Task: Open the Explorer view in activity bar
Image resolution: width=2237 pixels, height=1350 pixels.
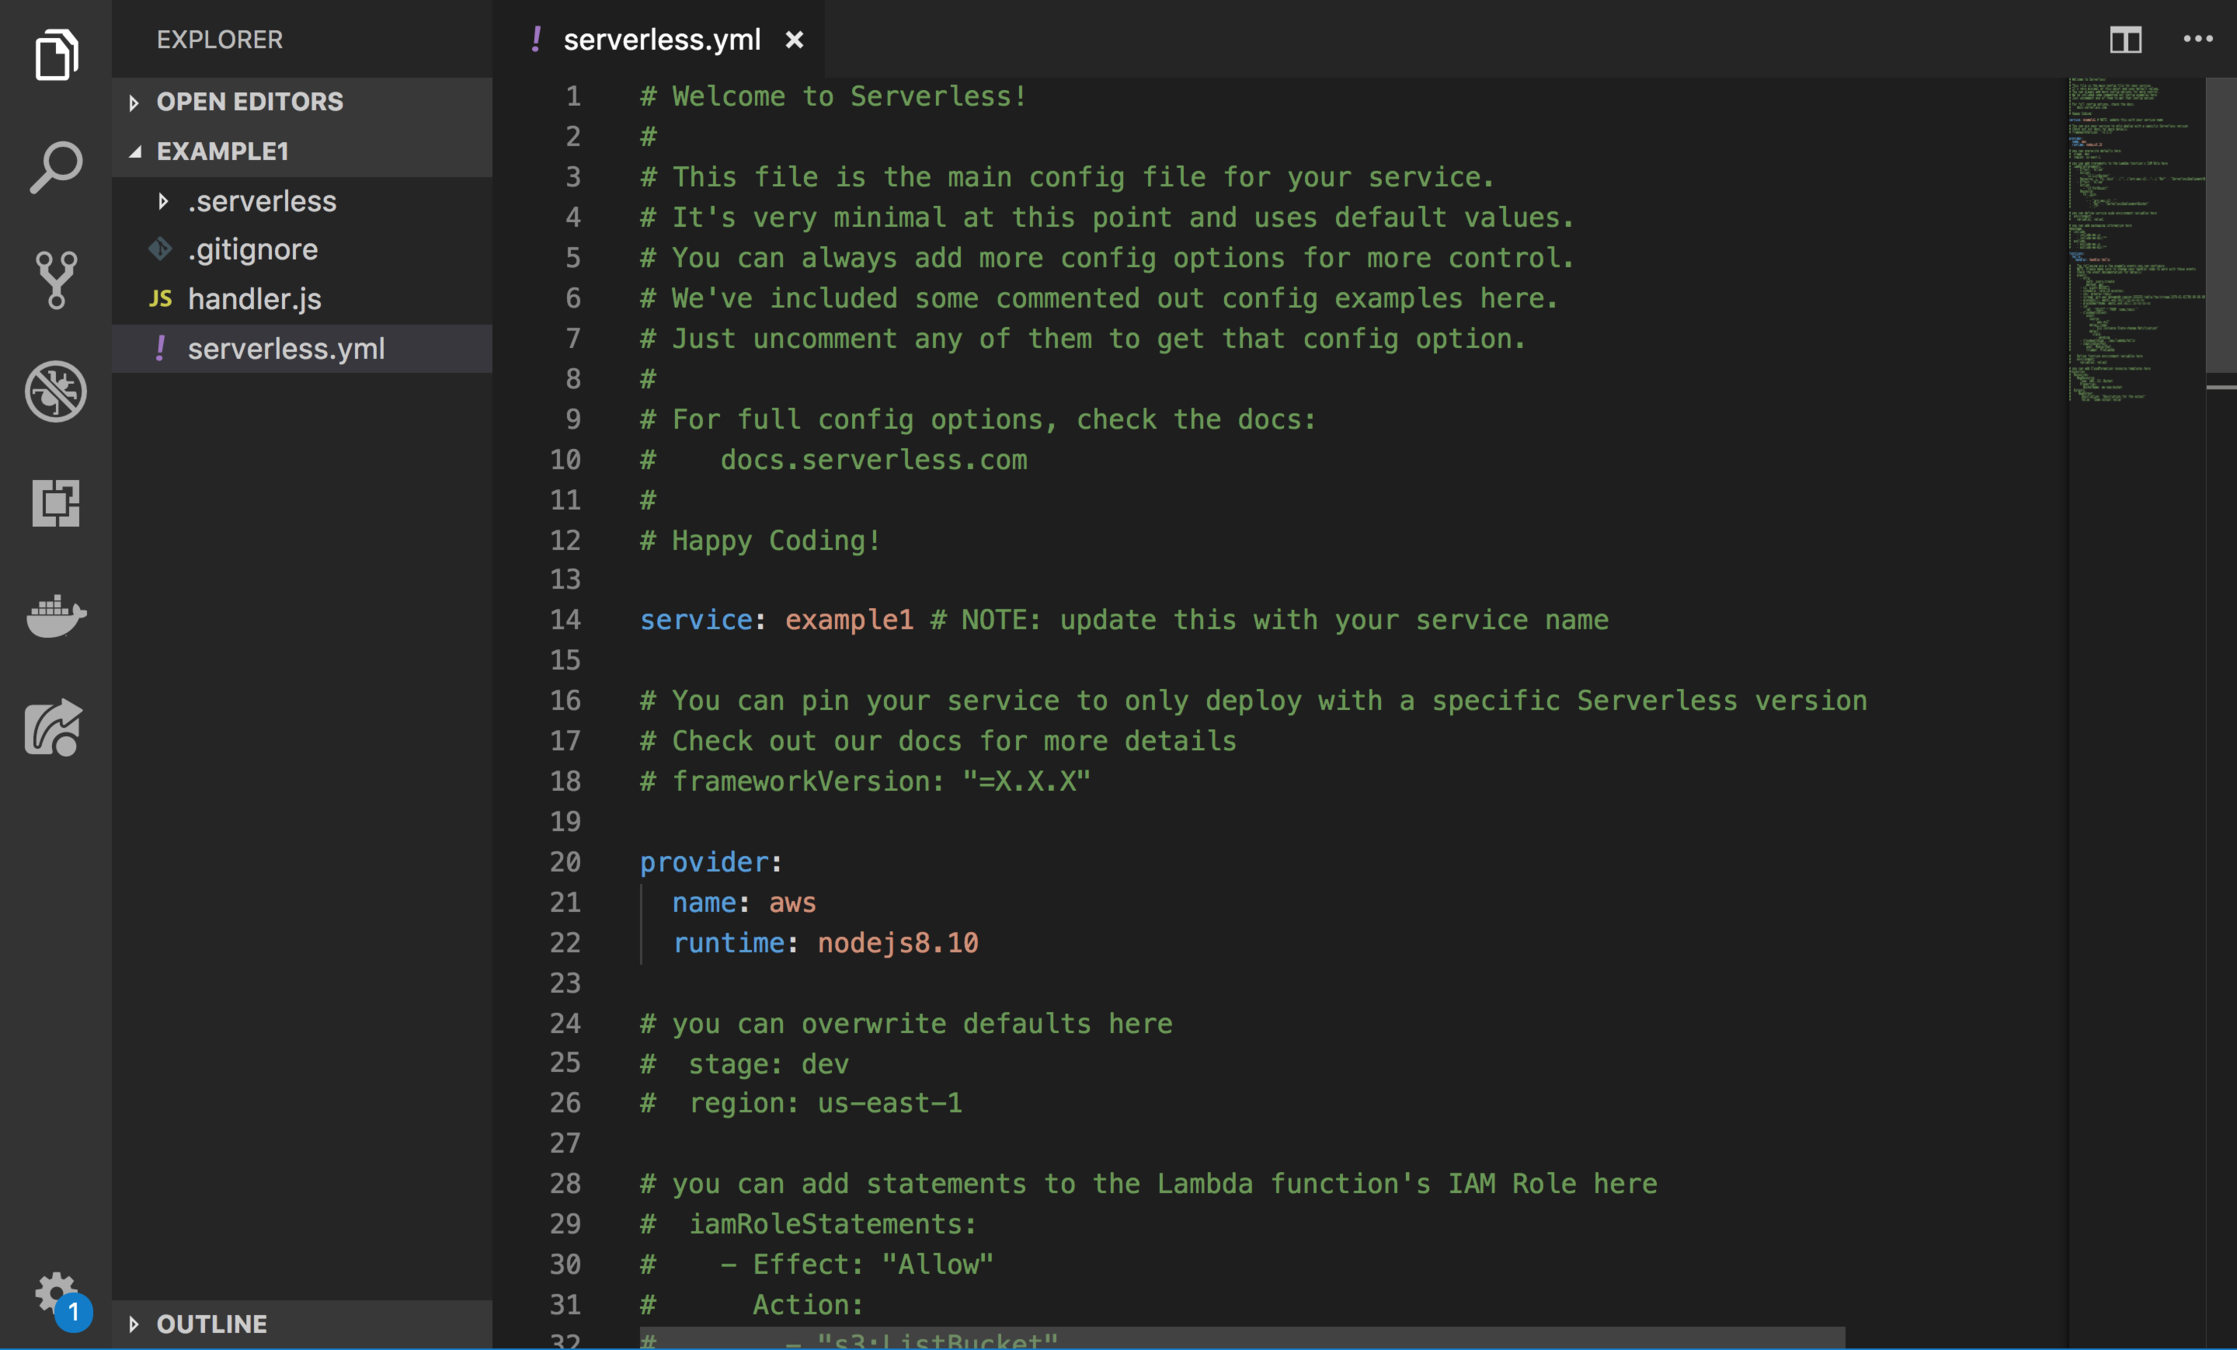Action: coord(56,54)
